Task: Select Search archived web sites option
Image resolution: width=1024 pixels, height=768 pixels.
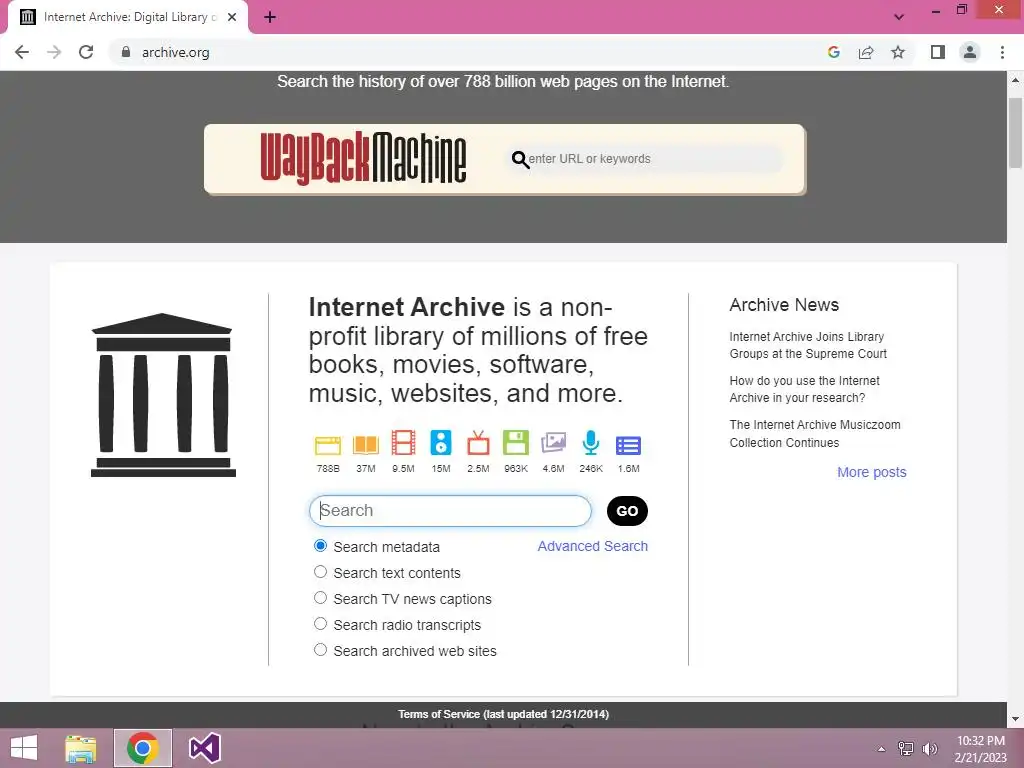Action: [x=320, y=650]
